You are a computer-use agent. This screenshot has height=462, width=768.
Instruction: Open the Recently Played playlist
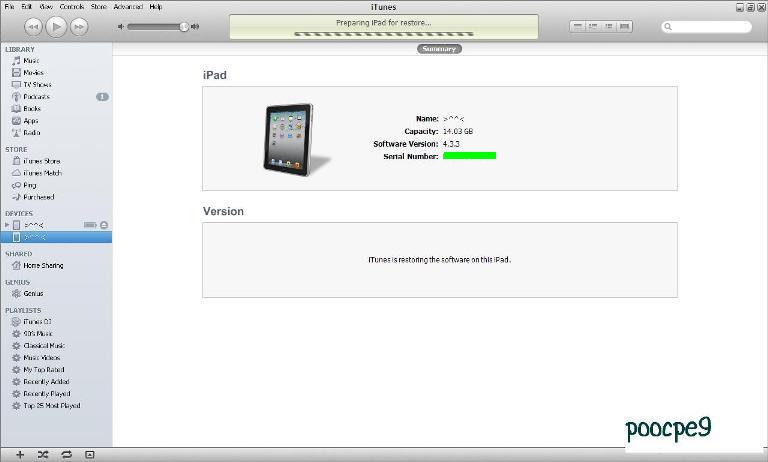point(47,394)
